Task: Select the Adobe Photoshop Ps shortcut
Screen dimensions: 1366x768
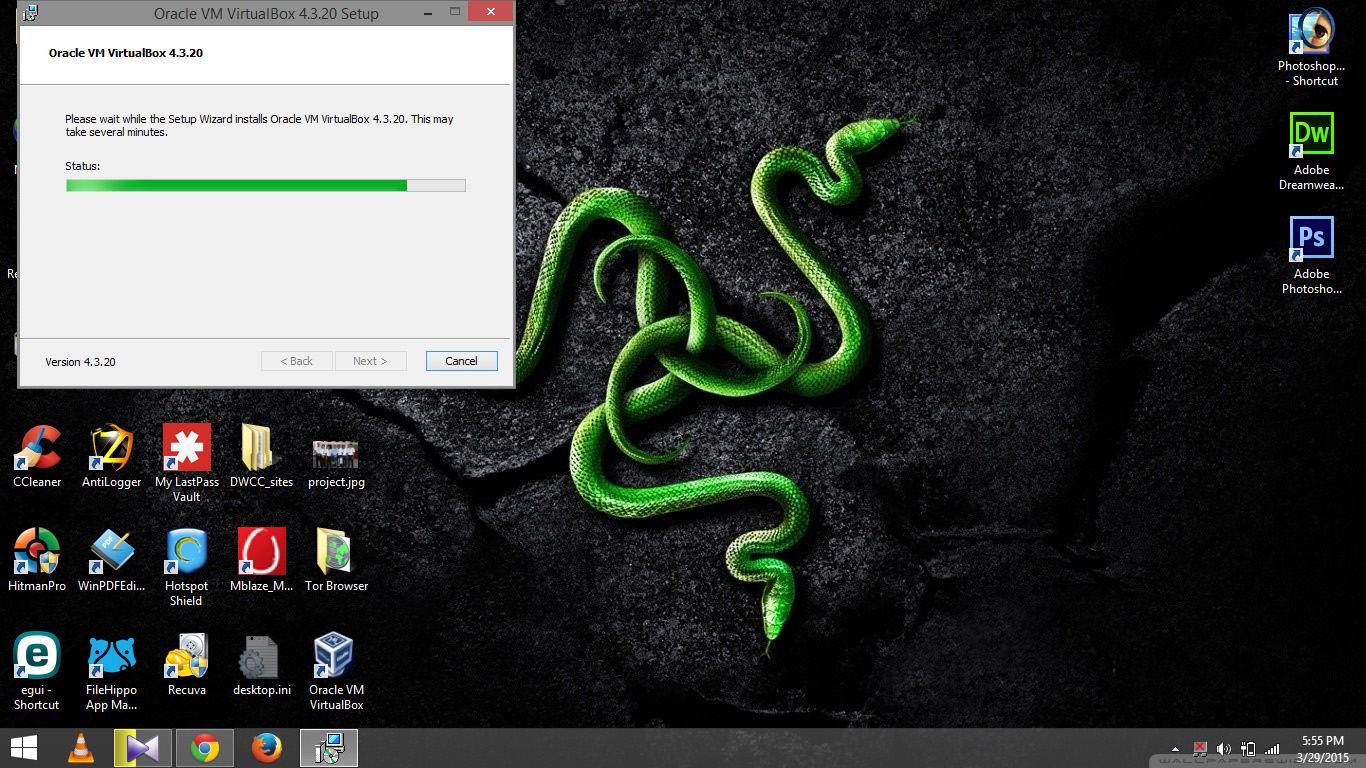Action: 1311,256
